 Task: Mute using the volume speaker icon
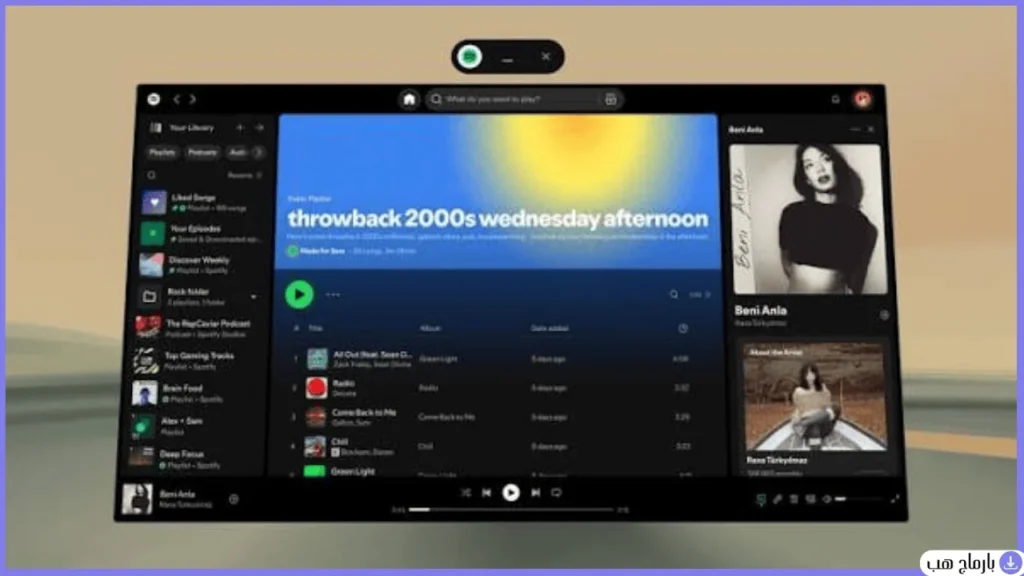coord(827,499)
